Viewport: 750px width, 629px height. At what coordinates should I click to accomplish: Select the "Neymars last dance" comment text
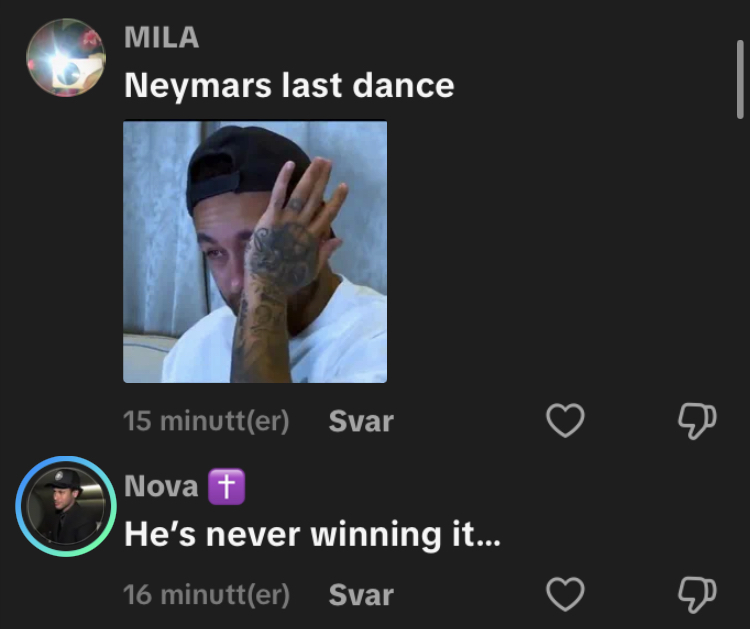[x=289, y=86]
